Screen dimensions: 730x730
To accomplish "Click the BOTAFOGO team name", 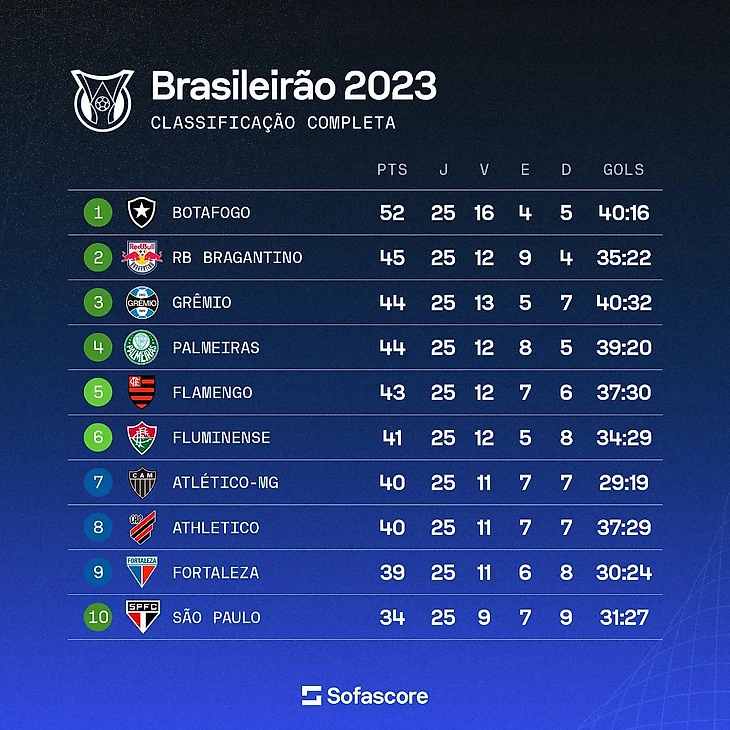I will (x=211, y=213).
